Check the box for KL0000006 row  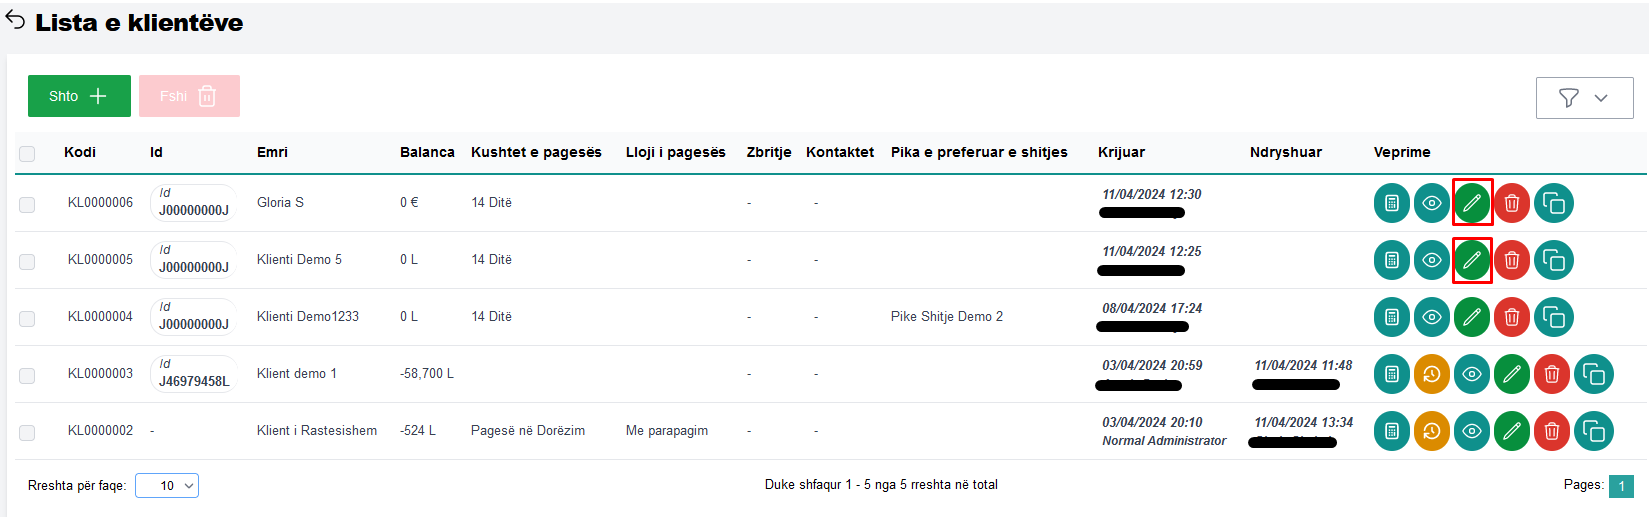point(27,204)
